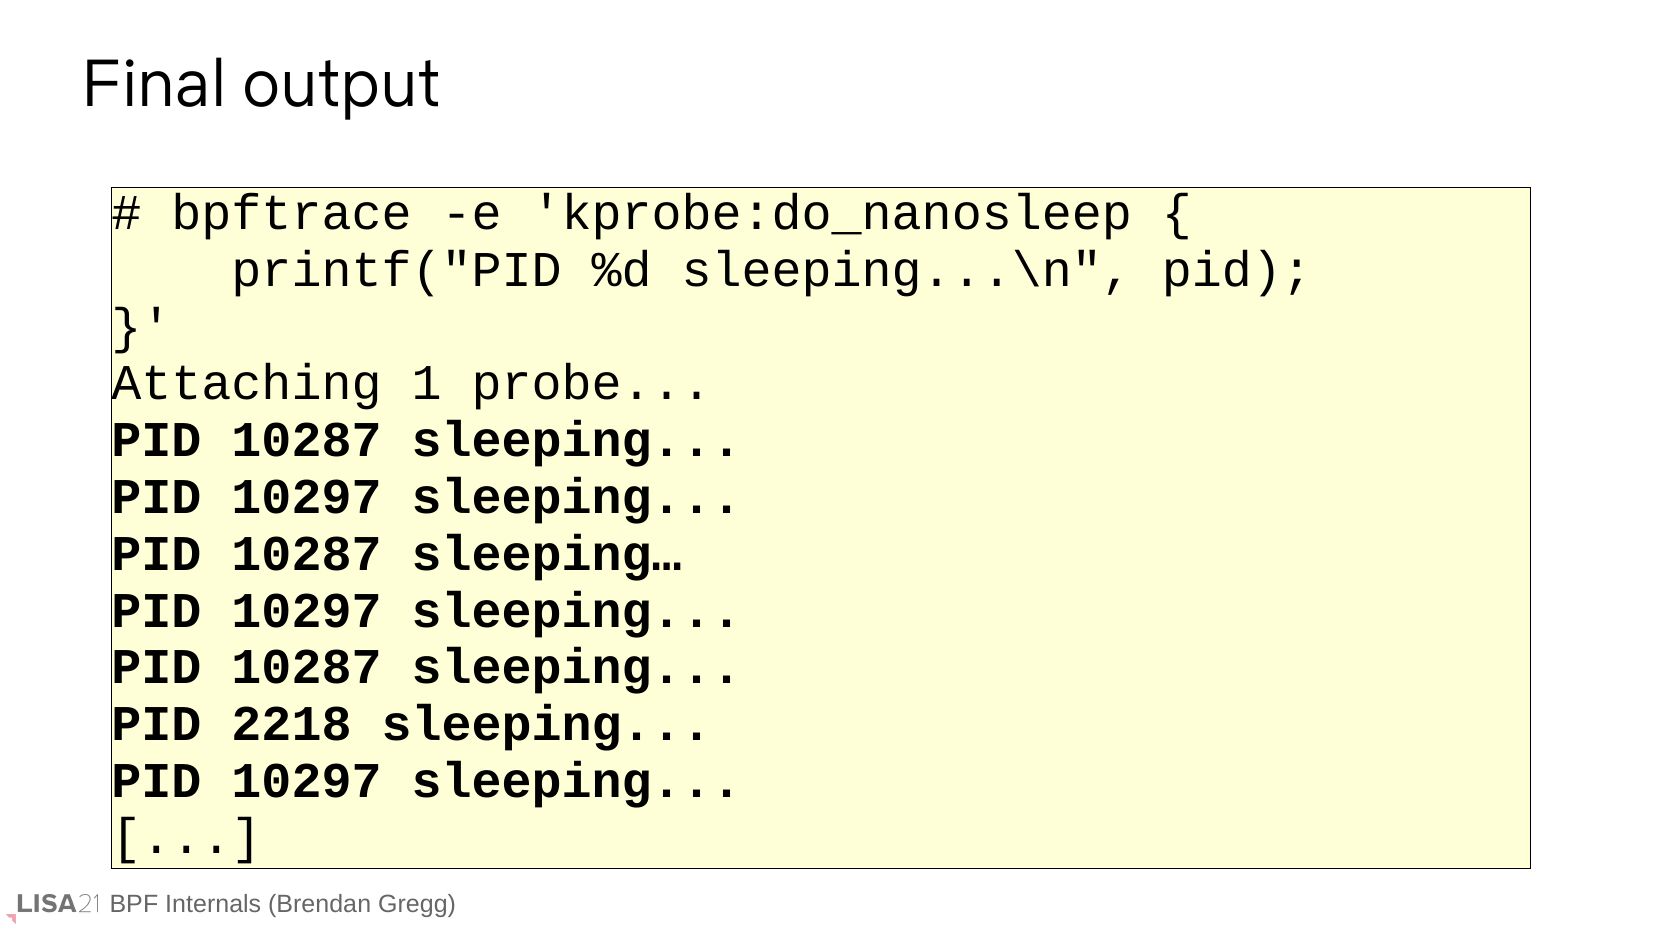This screenshot has height=931, width=1654.
Task: Select the "Final output" slide title
Action: click(261, 84)
